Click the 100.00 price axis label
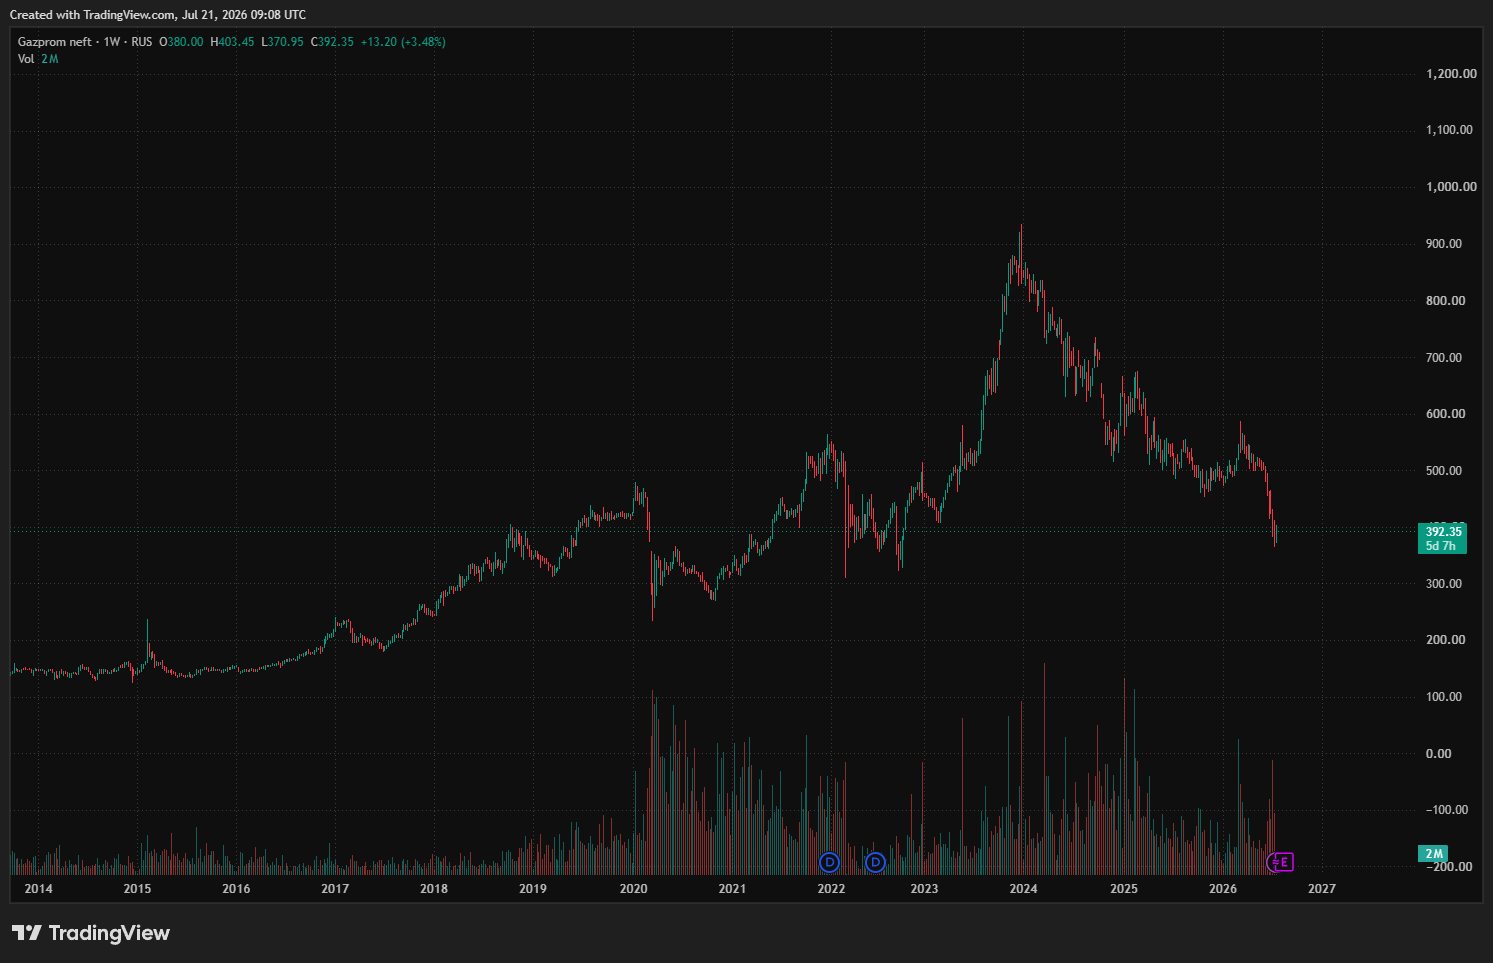Screen dimensions: 1493x963 (x=1444, y=697)
